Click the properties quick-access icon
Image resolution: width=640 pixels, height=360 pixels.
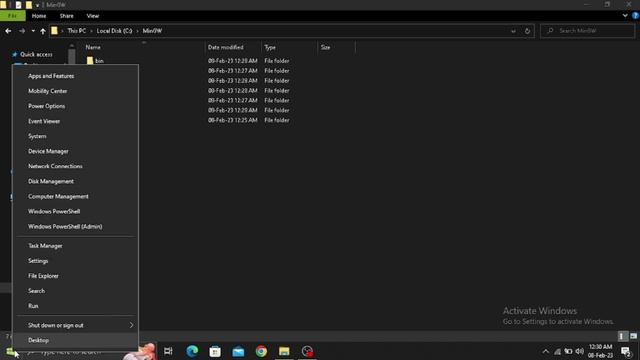pos(18,5)
